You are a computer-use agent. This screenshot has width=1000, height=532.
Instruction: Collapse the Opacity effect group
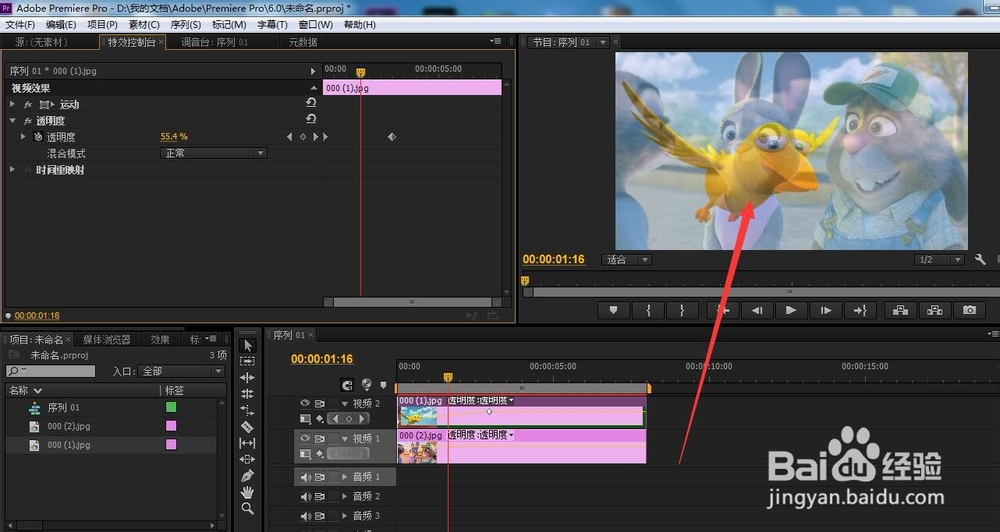12,120
